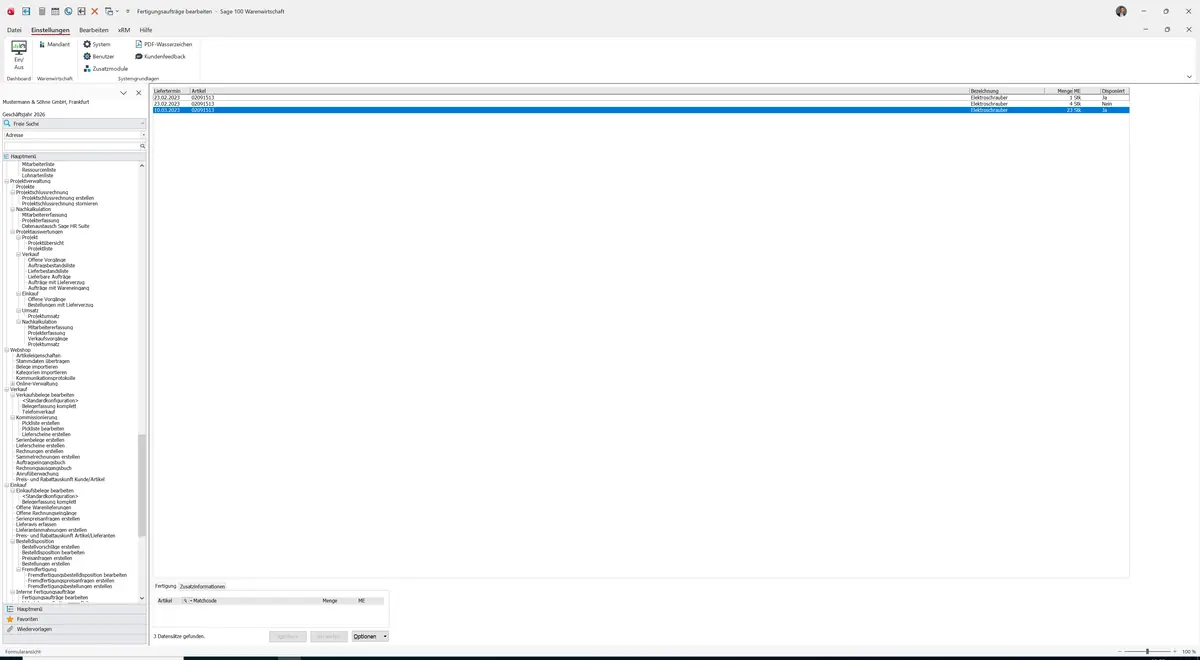Sort table by Liefertermin column header
This screenshot has width=1200, height=660.
pyautogui.click(x=171, y=91)
